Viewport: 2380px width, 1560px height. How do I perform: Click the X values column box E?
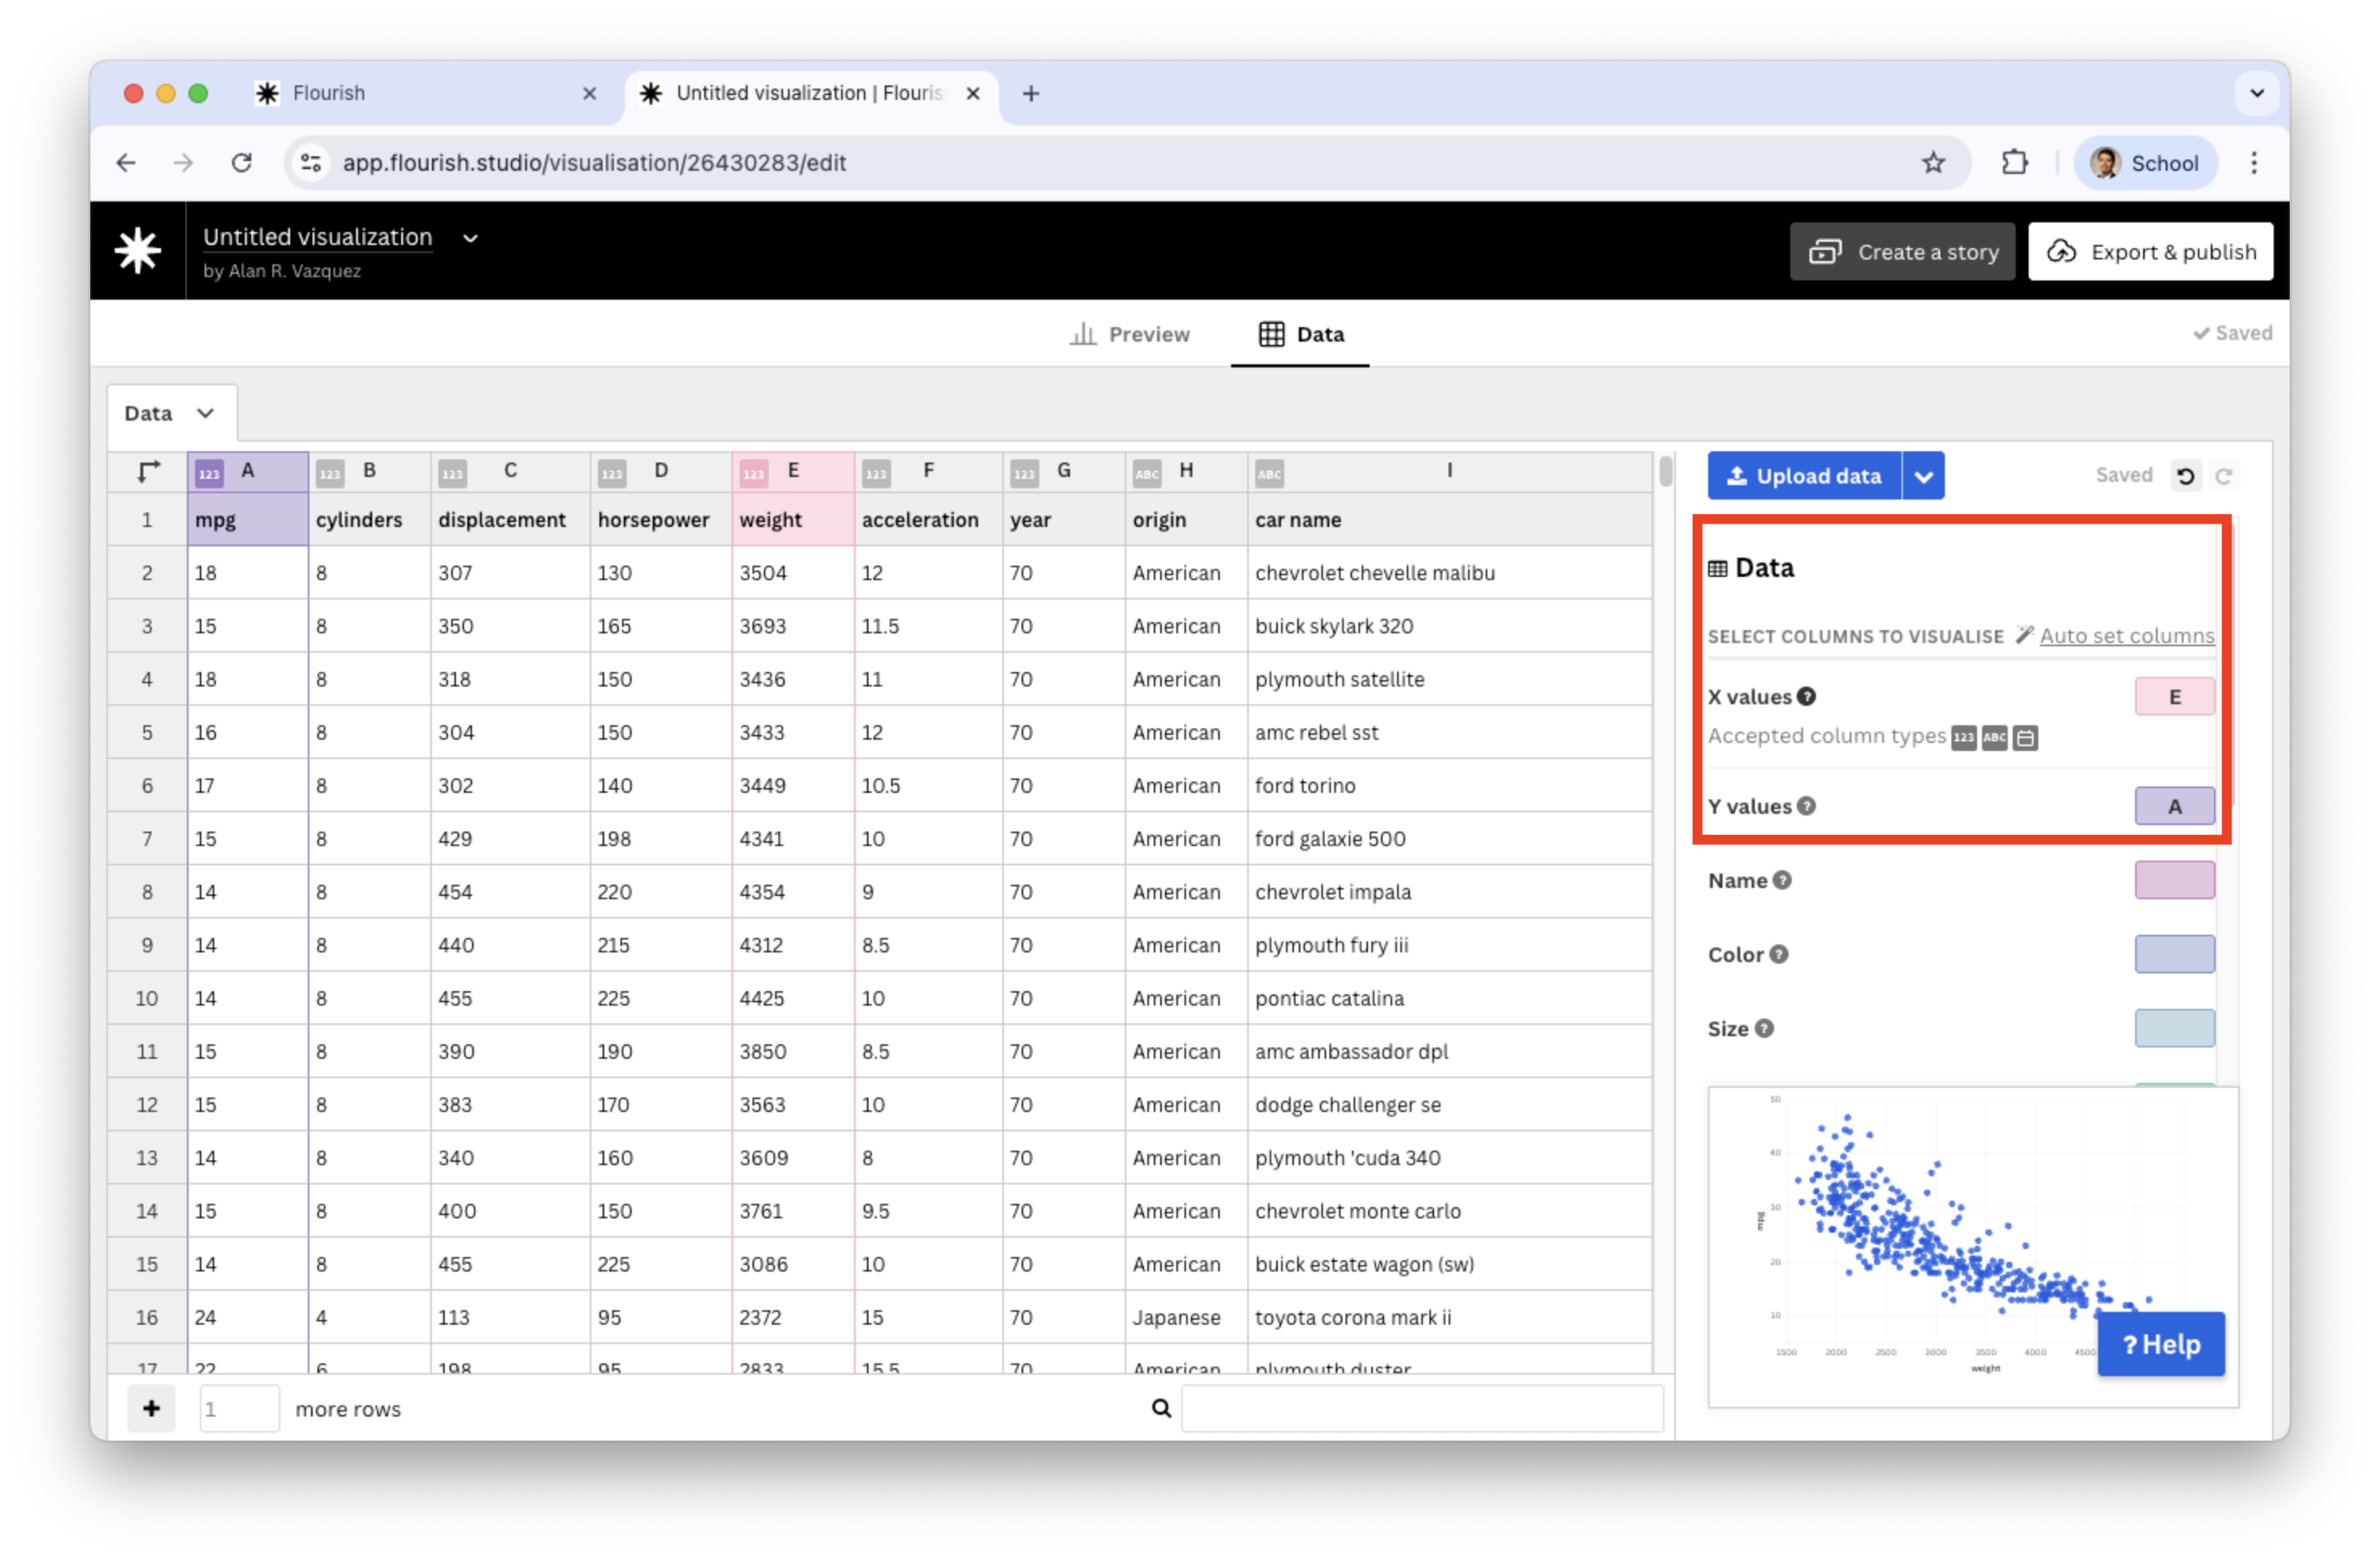pos(2174,697)
